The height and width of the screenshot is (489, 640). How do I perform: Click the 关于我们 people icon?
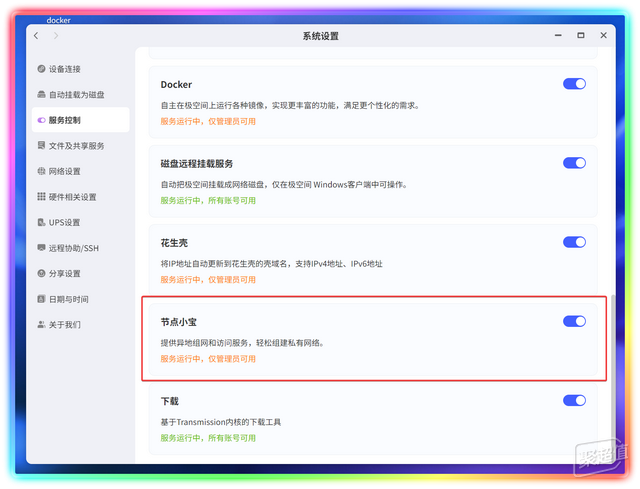tap(41, 324)
